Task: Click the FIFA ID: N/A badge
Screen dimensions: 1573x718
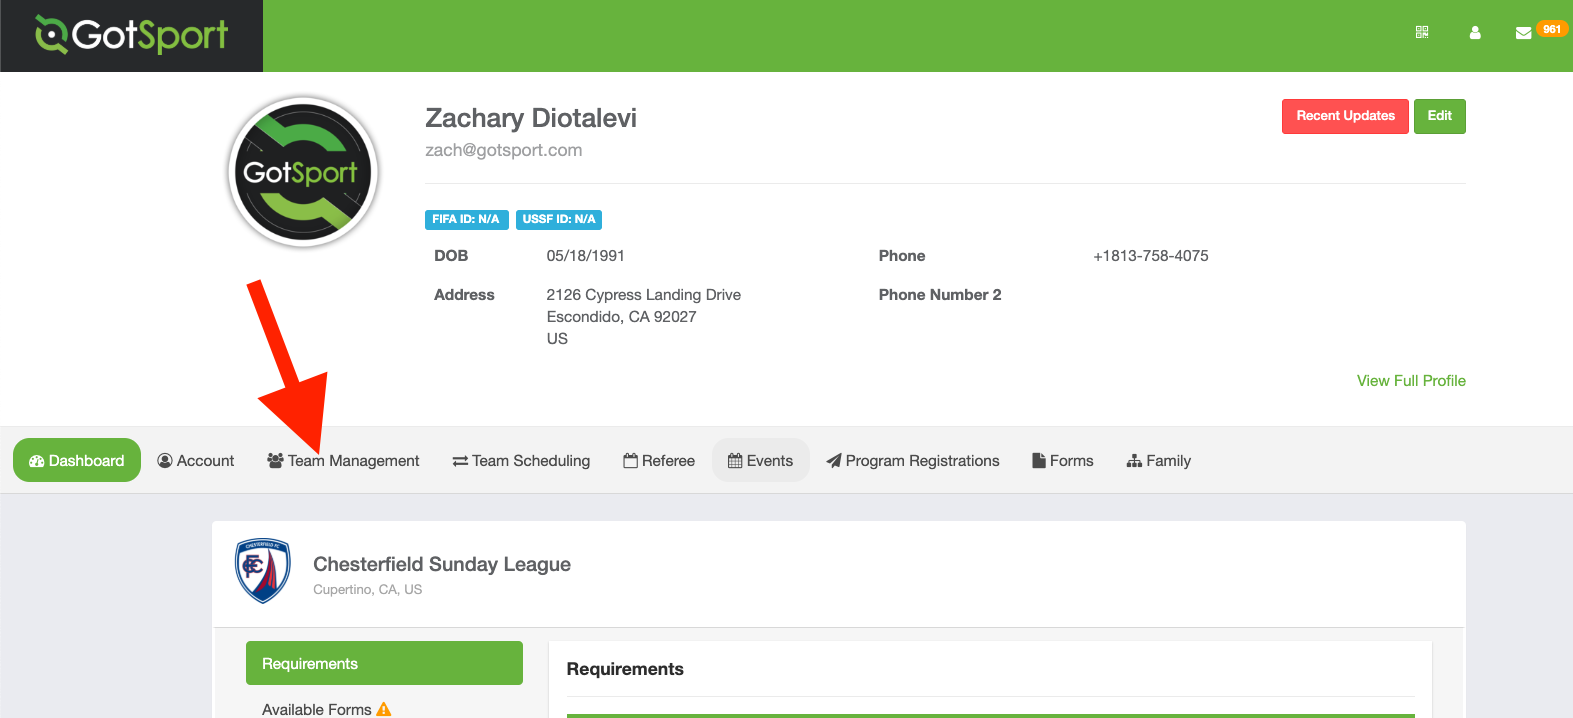Action: tap(467, 219)
